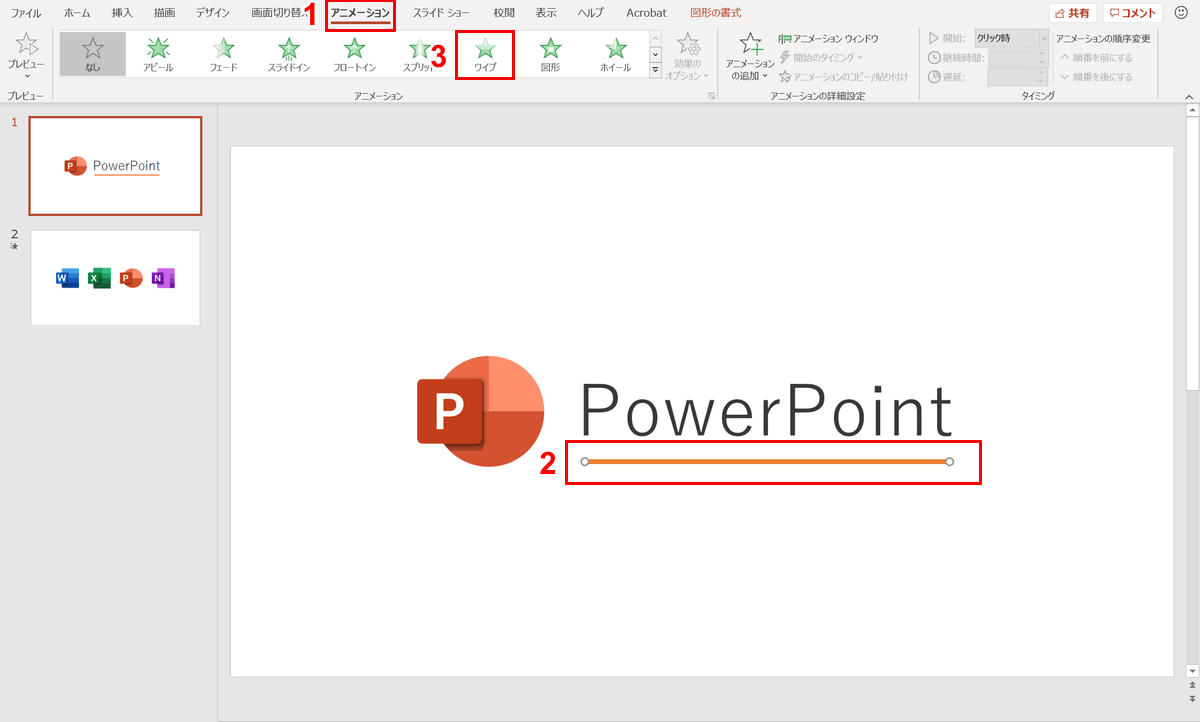Open the ファイル tab

pos(26,13)
